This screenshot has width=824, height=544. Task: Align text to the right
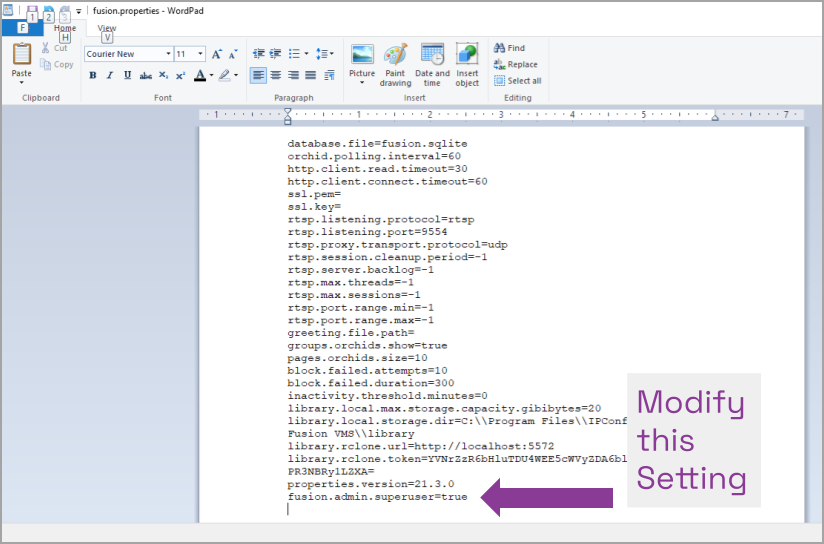pyautogui.click(x=293, y=75)
